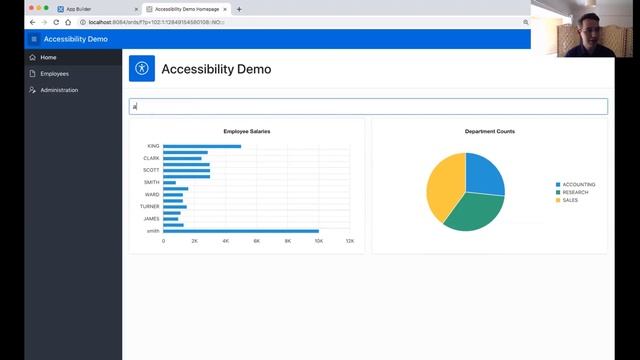
Task: Open Employees in the side navigation
Action: coord(73,74)
